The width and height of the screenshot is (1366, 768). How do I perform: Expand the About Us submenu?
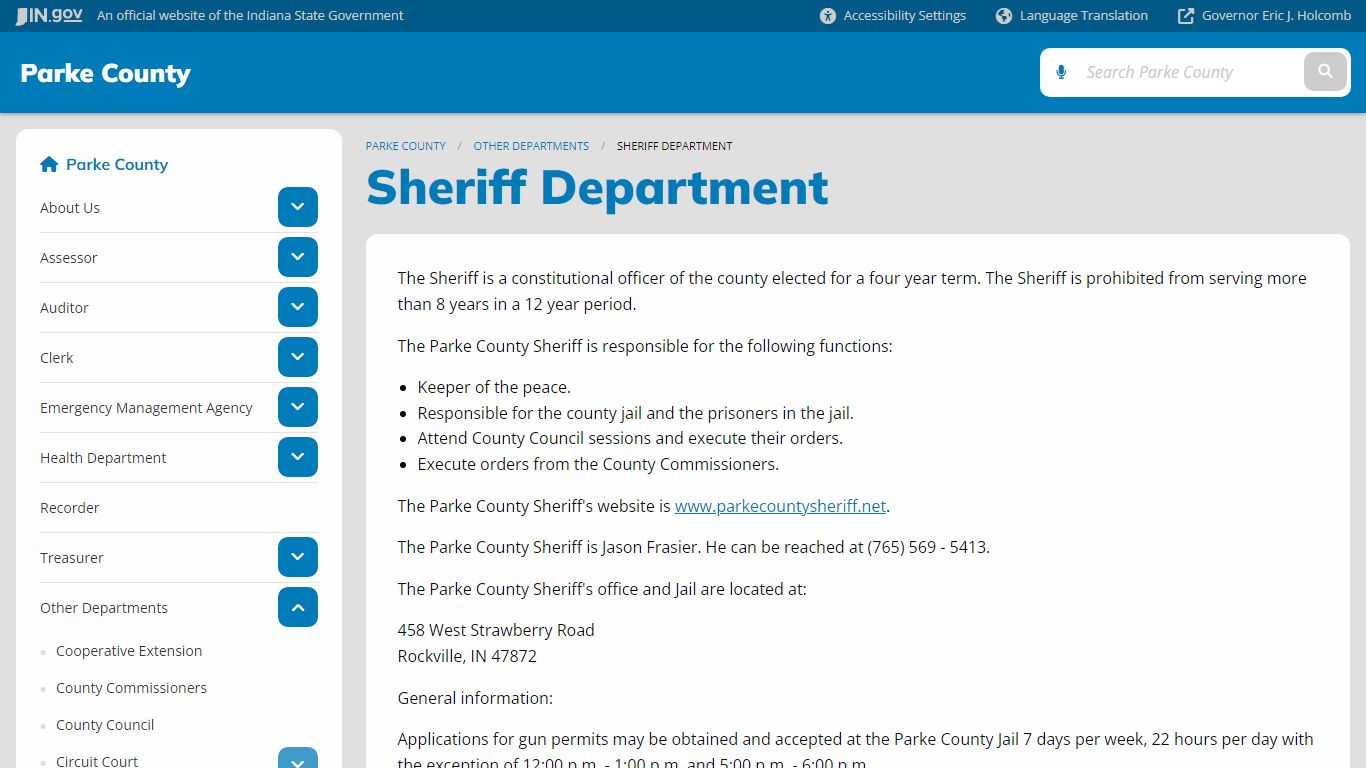(298, 207)
